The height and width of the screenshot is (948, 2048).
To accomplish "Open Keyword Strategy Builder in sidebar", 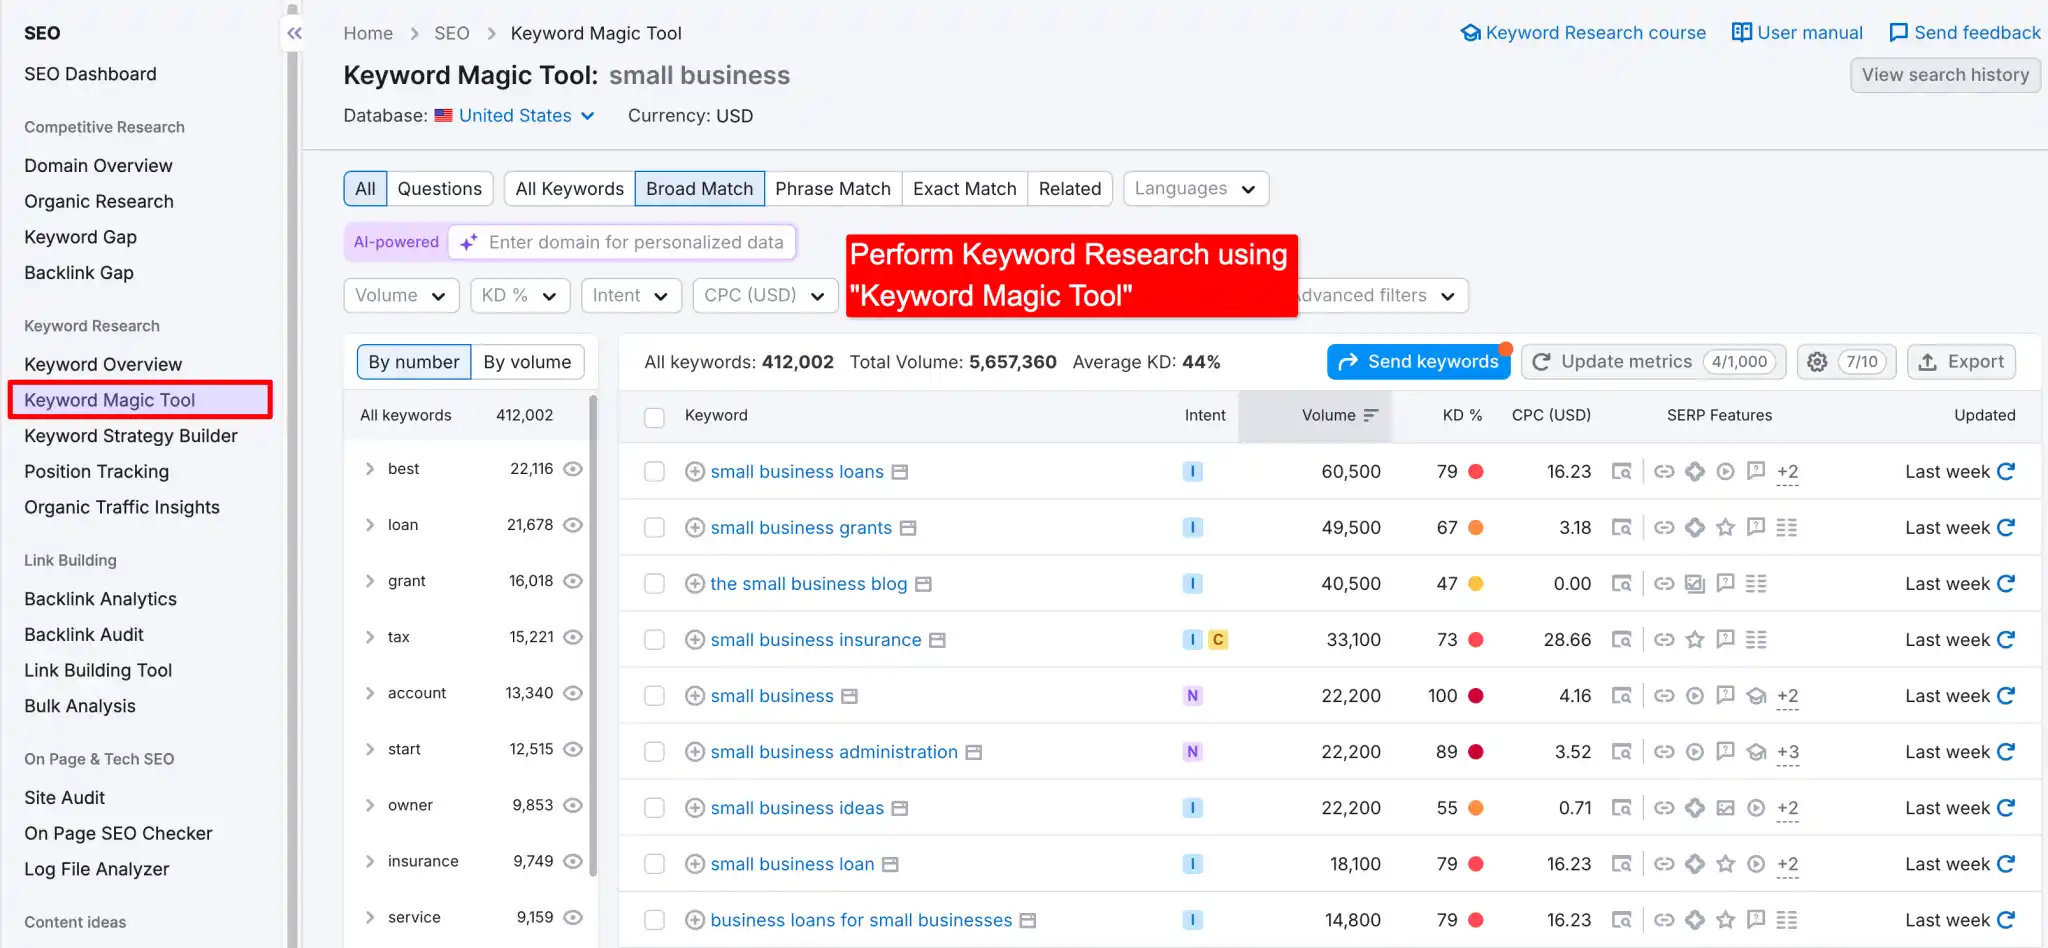I will coord(131,436).
